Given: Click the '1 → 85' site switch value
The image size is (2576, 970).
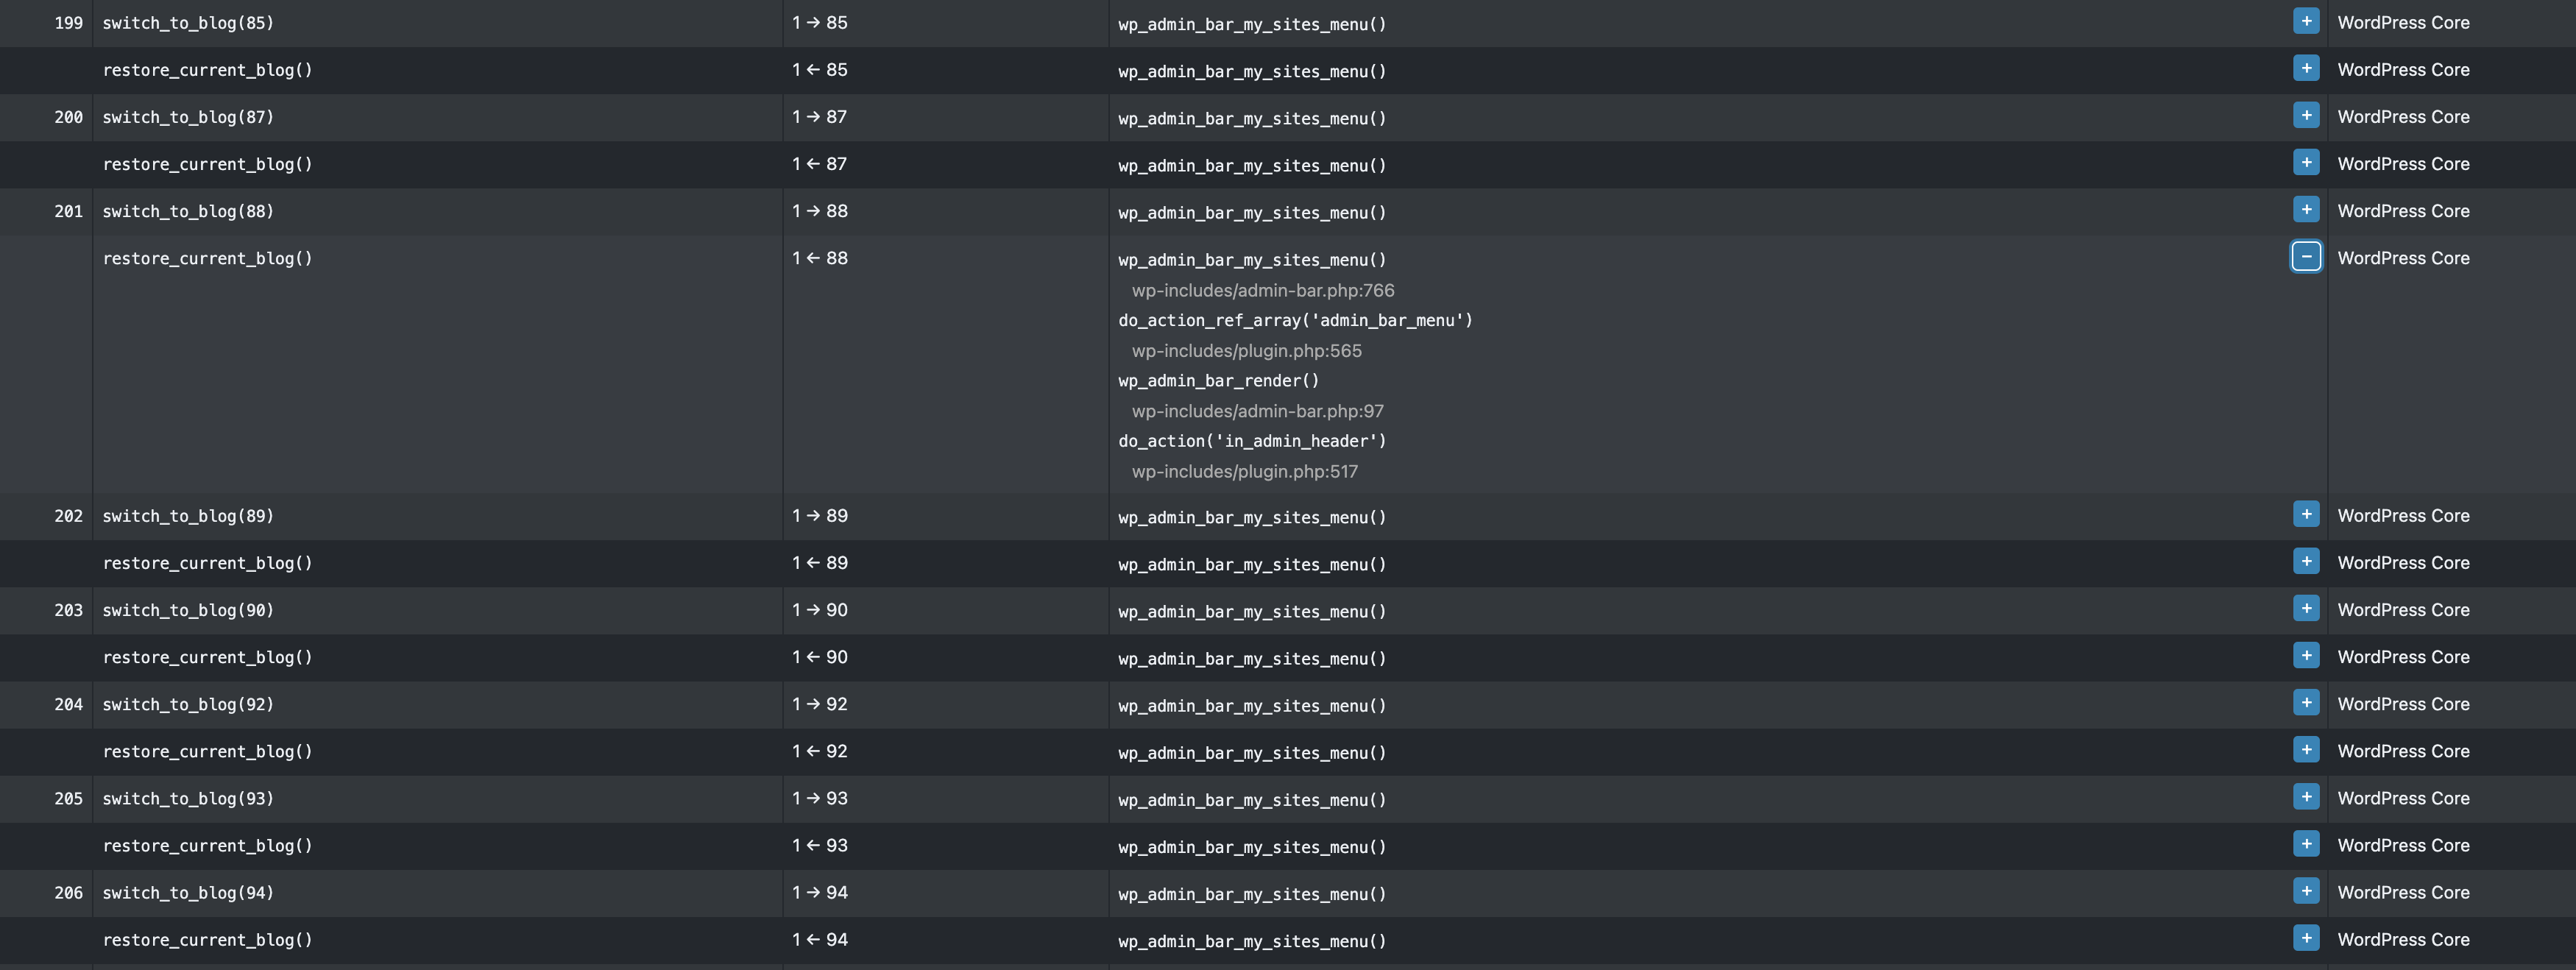Looking at the screenshot, I should coord(820,22).
